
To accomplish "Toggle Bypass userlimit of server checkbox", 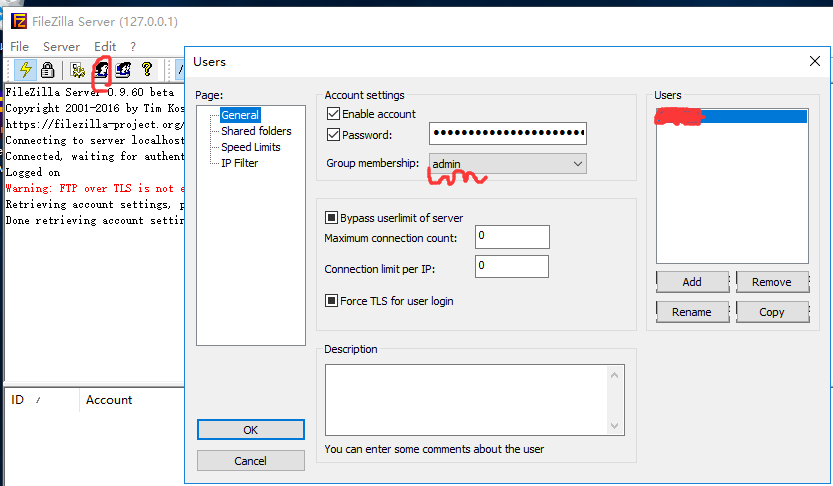I will click(331, 218).
